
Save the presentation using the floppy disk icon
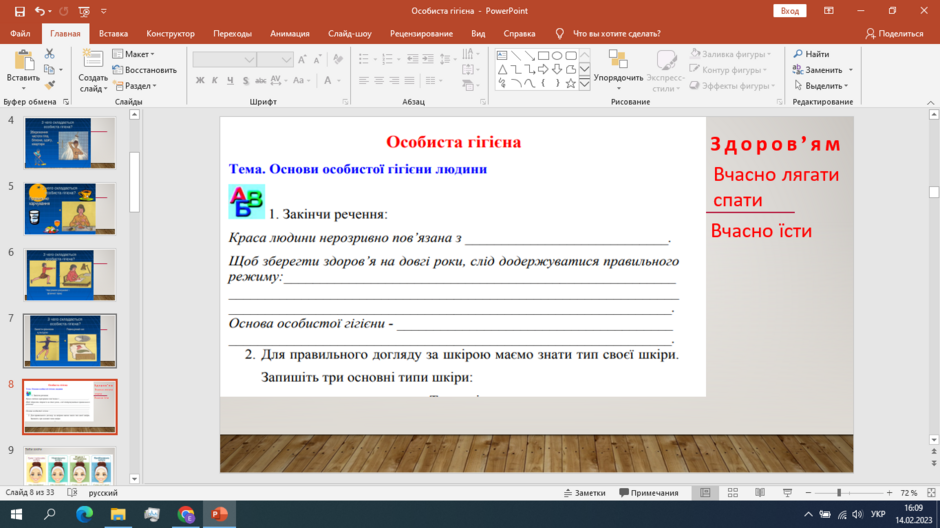(x=20, y=11)
